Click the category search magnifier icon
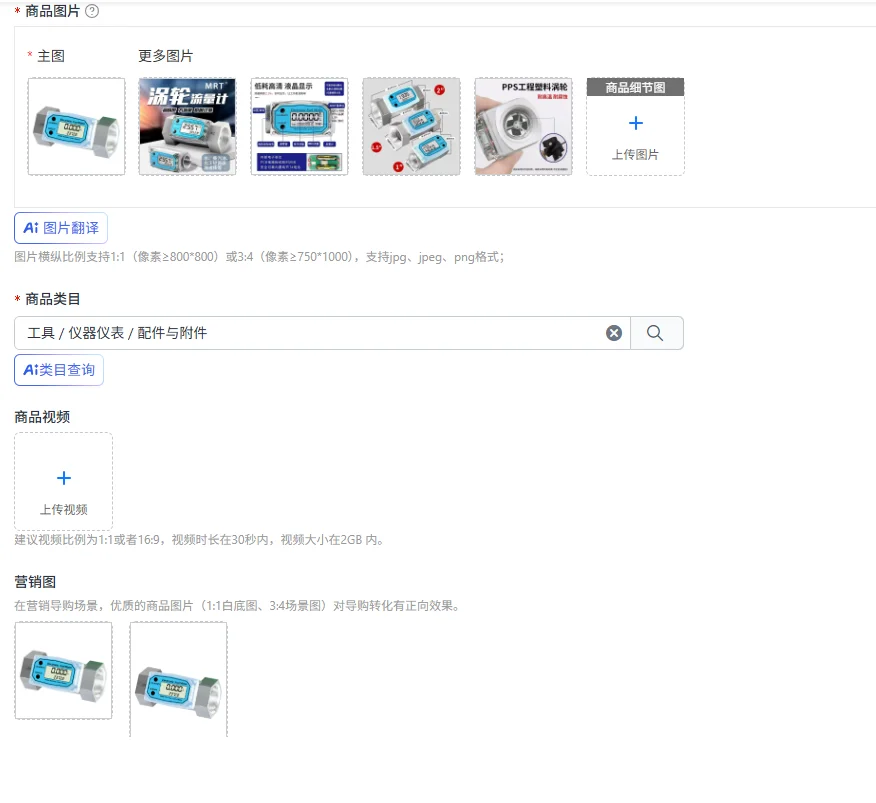876x803 pixels. coord(656,333)
